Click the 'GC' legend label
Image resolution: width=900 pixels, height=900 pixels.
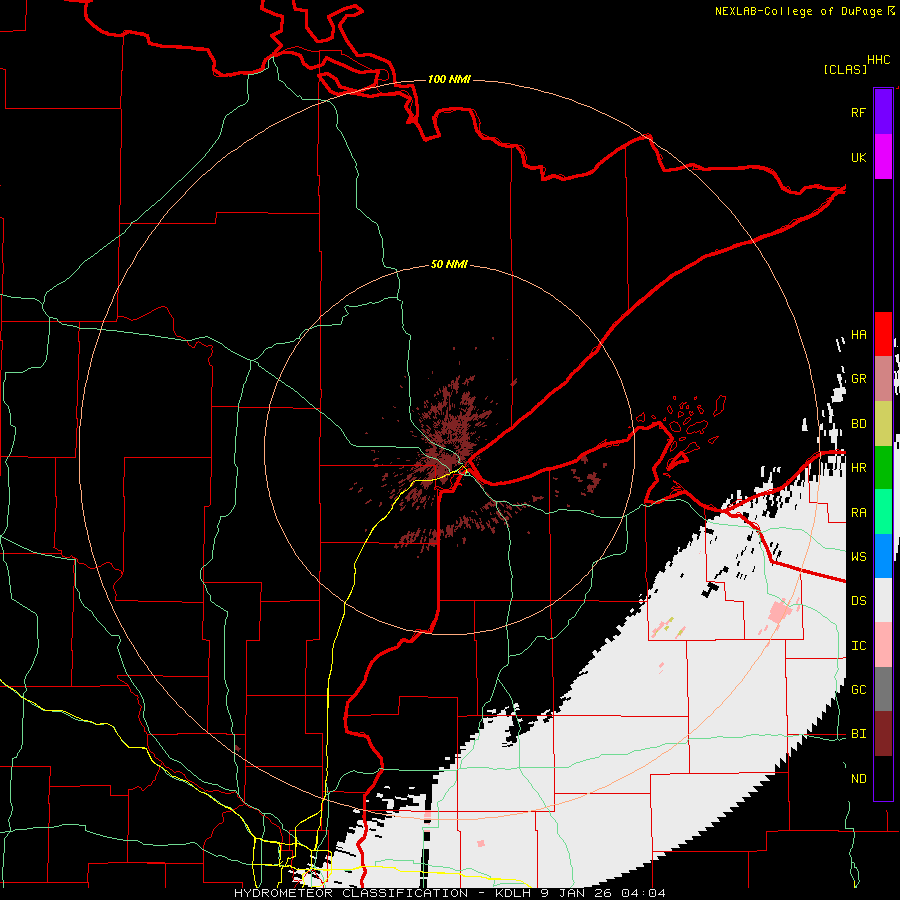click(858, 689)
